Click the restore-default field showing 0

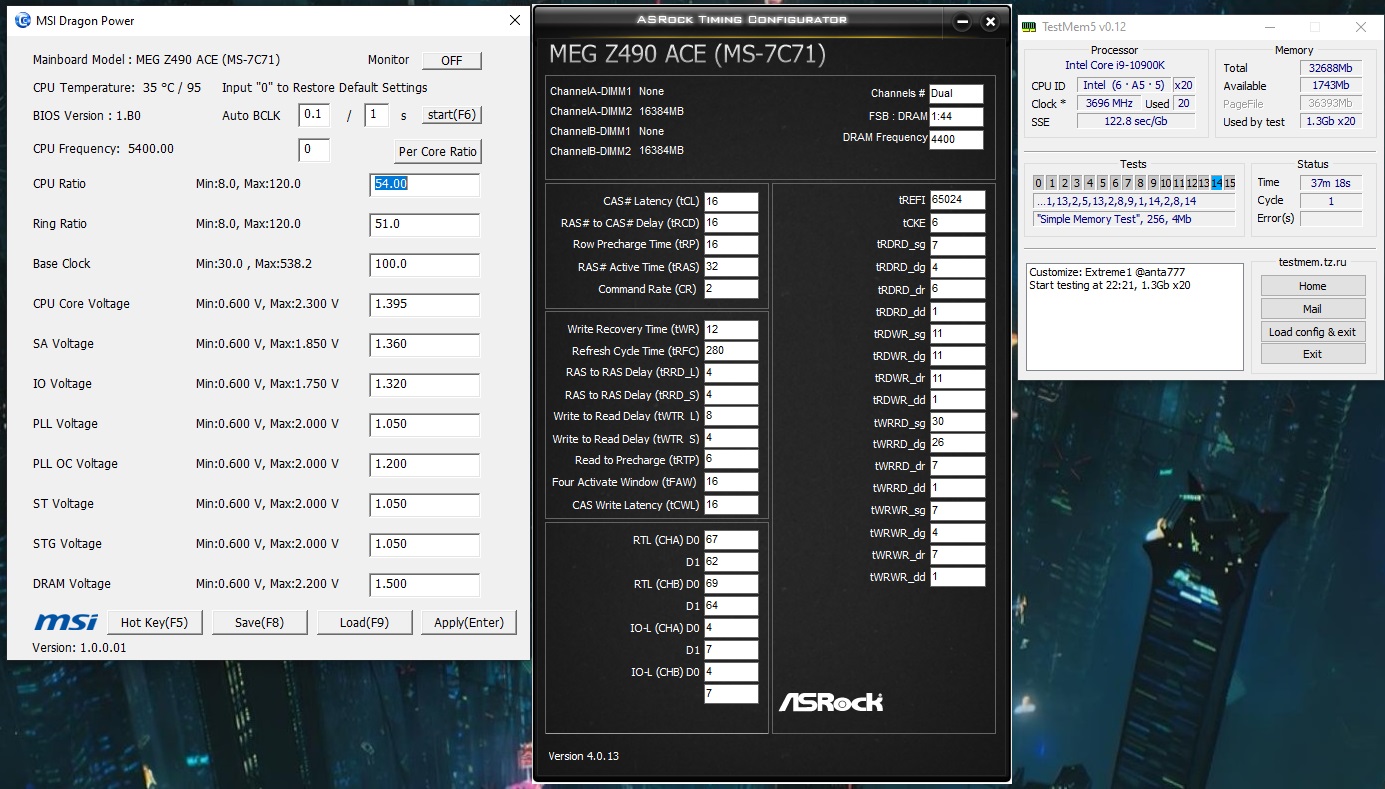click(314, 151)
